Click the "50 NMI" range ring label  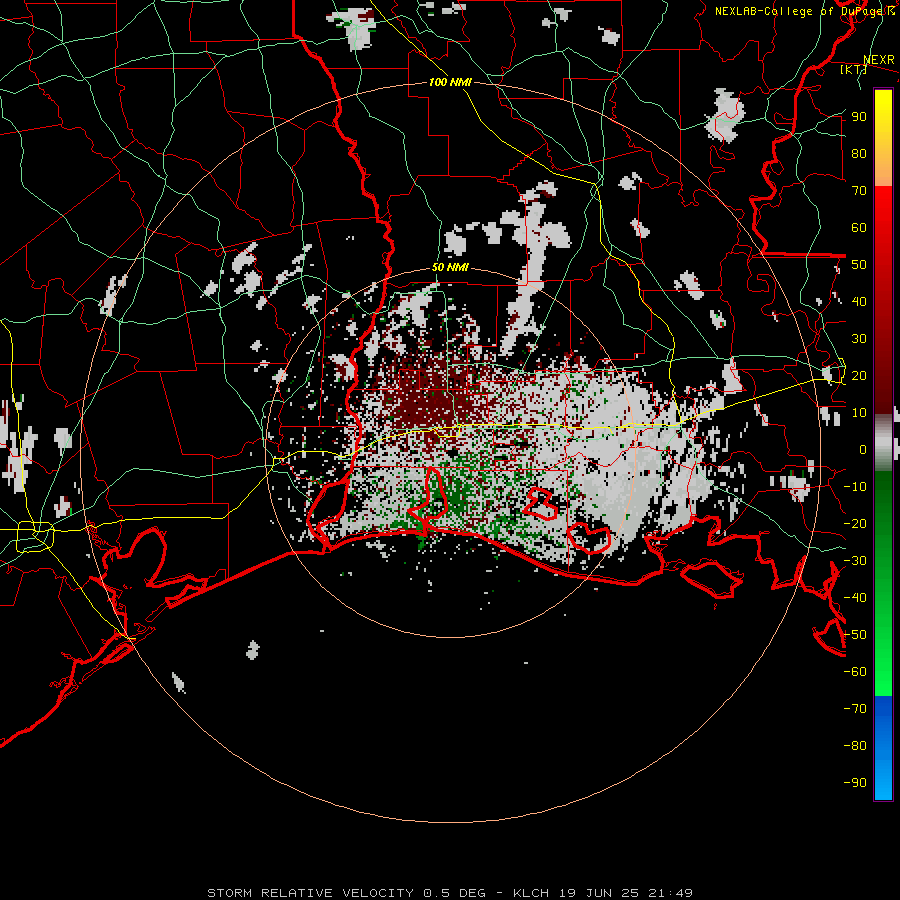(450, 267)
